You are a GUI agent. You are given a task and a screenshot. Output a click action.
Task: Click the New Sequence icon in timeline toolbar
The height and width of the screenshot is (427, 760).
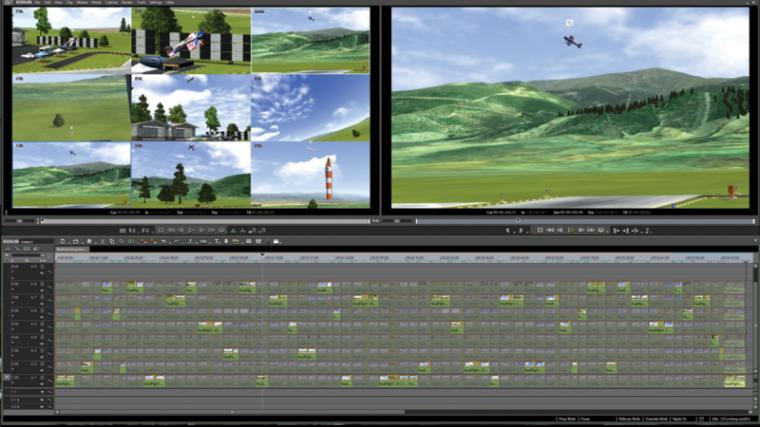click(x=63, y=241)
